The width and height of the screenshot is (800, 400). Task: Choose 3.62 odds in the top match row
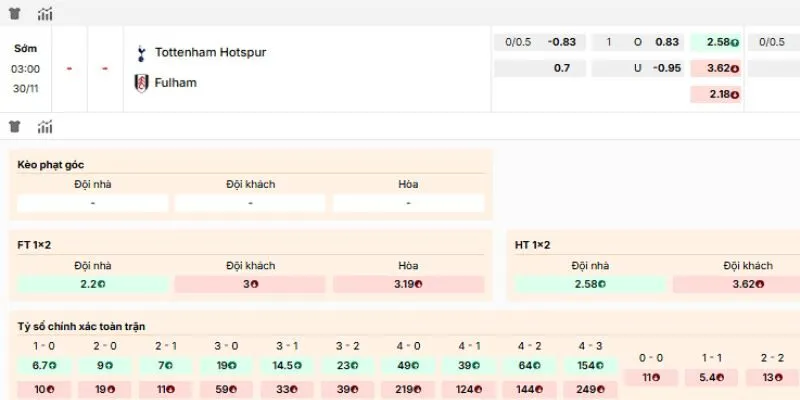715,68
